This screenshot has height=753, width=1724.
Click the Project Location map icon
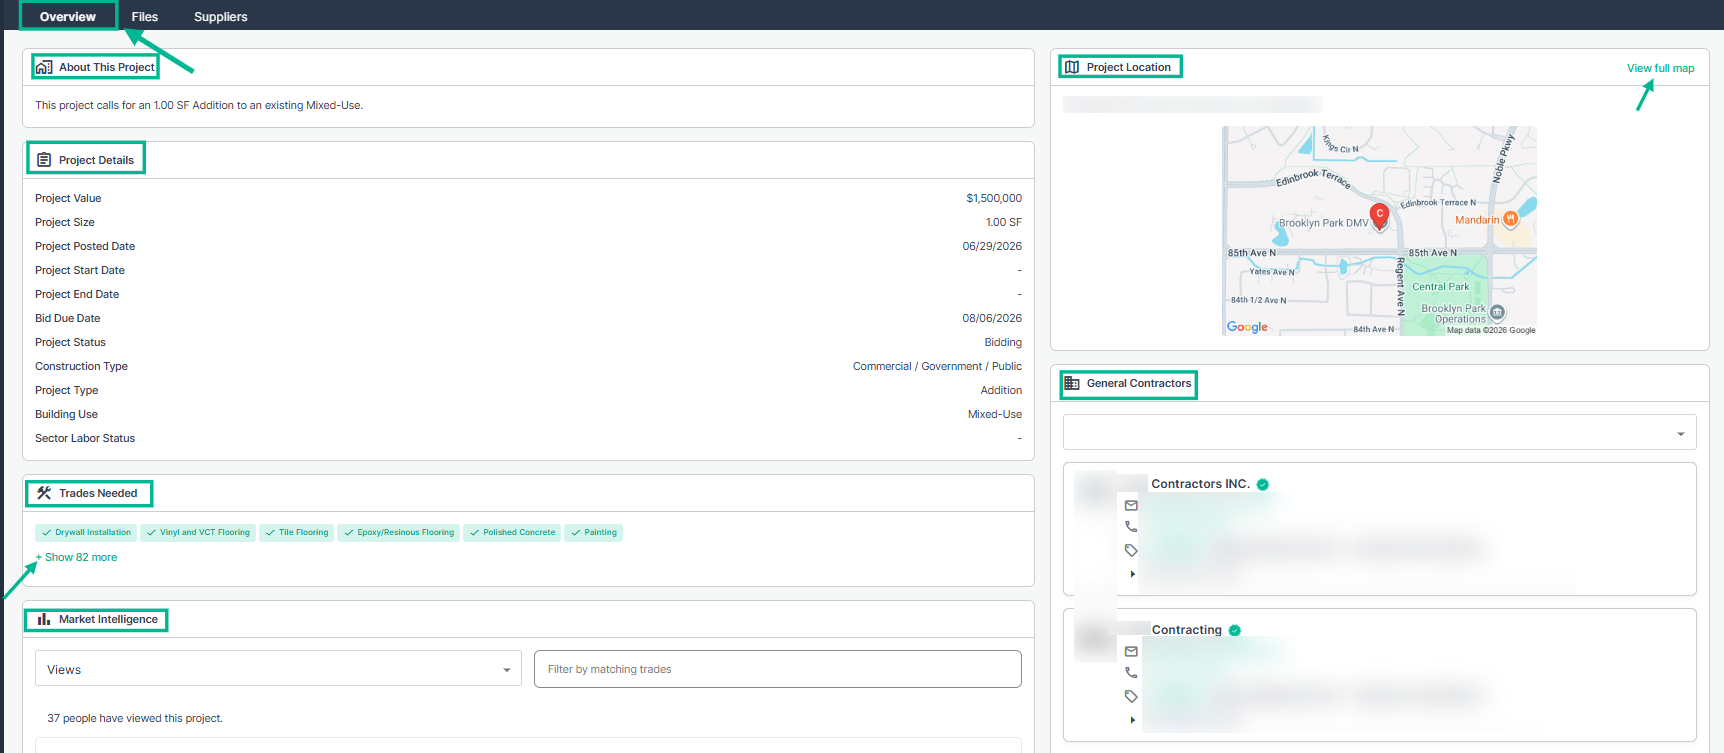coord(1072,67)
